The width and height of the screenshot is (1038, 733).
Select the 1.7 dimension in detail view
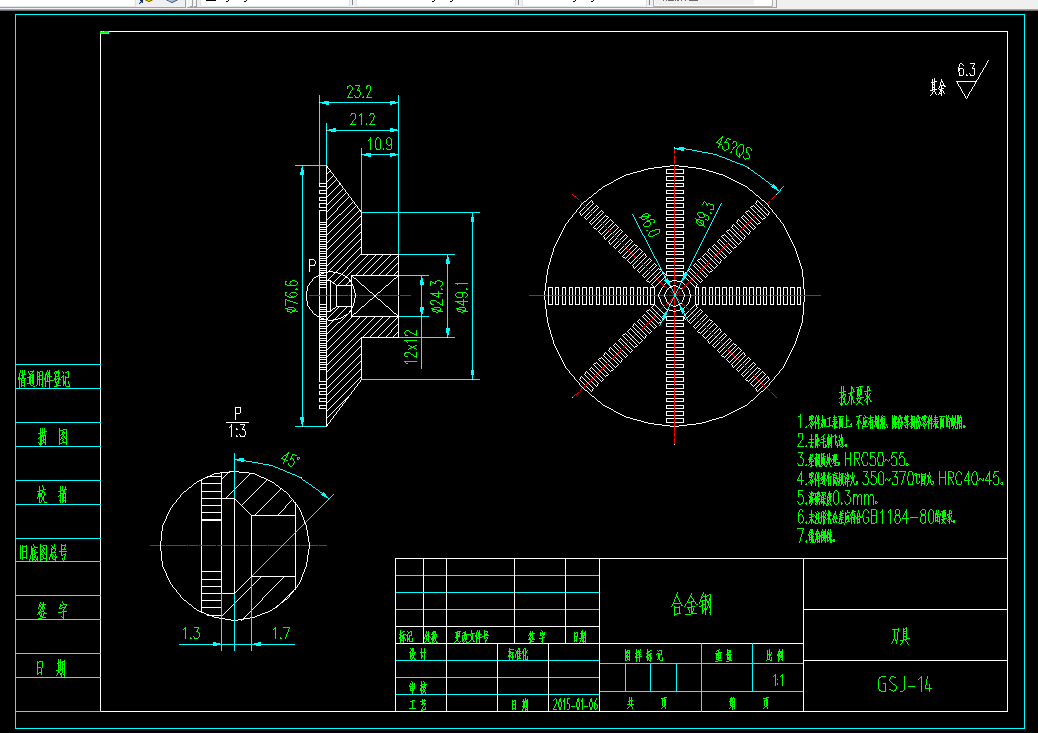(281, 634)
